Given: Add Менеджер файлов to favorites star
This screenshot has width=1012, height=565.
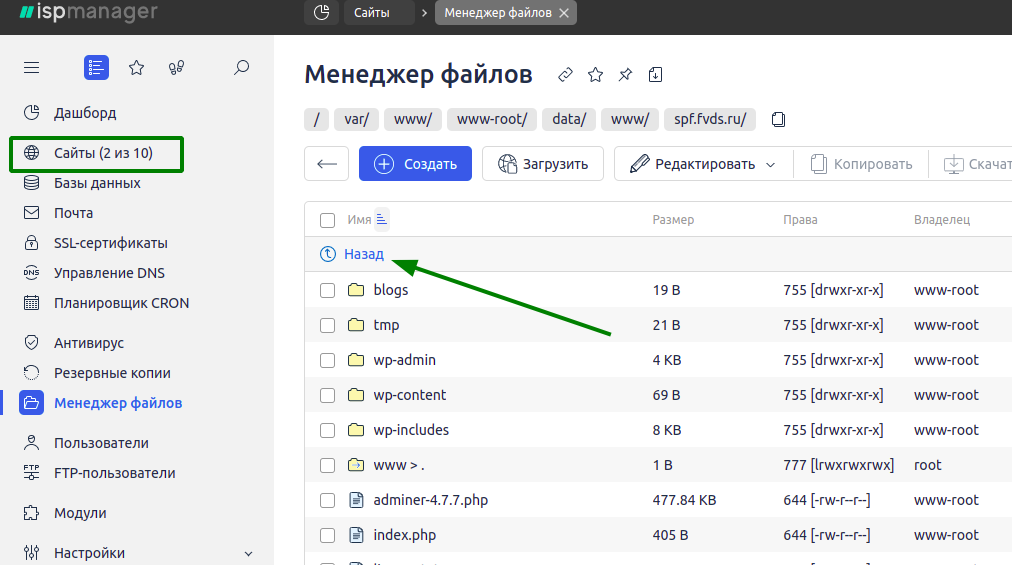Looking at the screenshot, I should click(595, 75).
